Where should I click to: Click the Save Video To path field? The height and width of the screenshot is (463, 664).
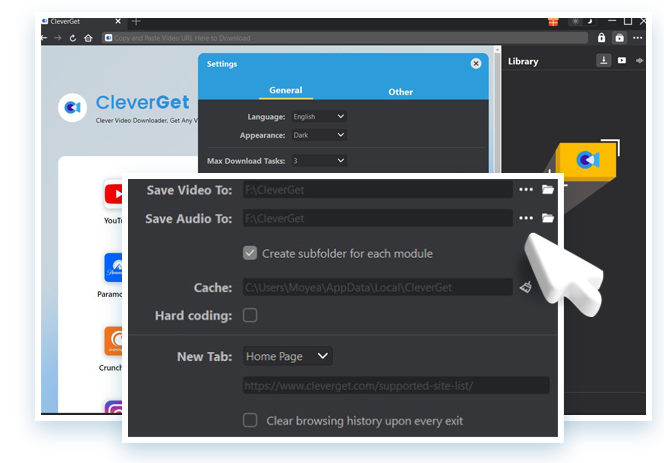(x=378, y=190)
